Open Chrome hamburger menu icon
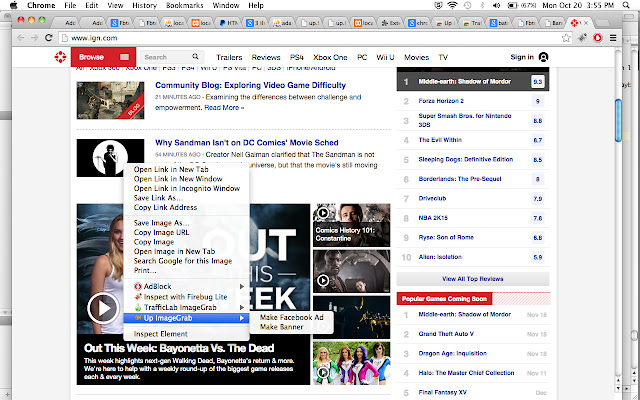The height and width of the screenshot is (400, 640). [613, 38]
